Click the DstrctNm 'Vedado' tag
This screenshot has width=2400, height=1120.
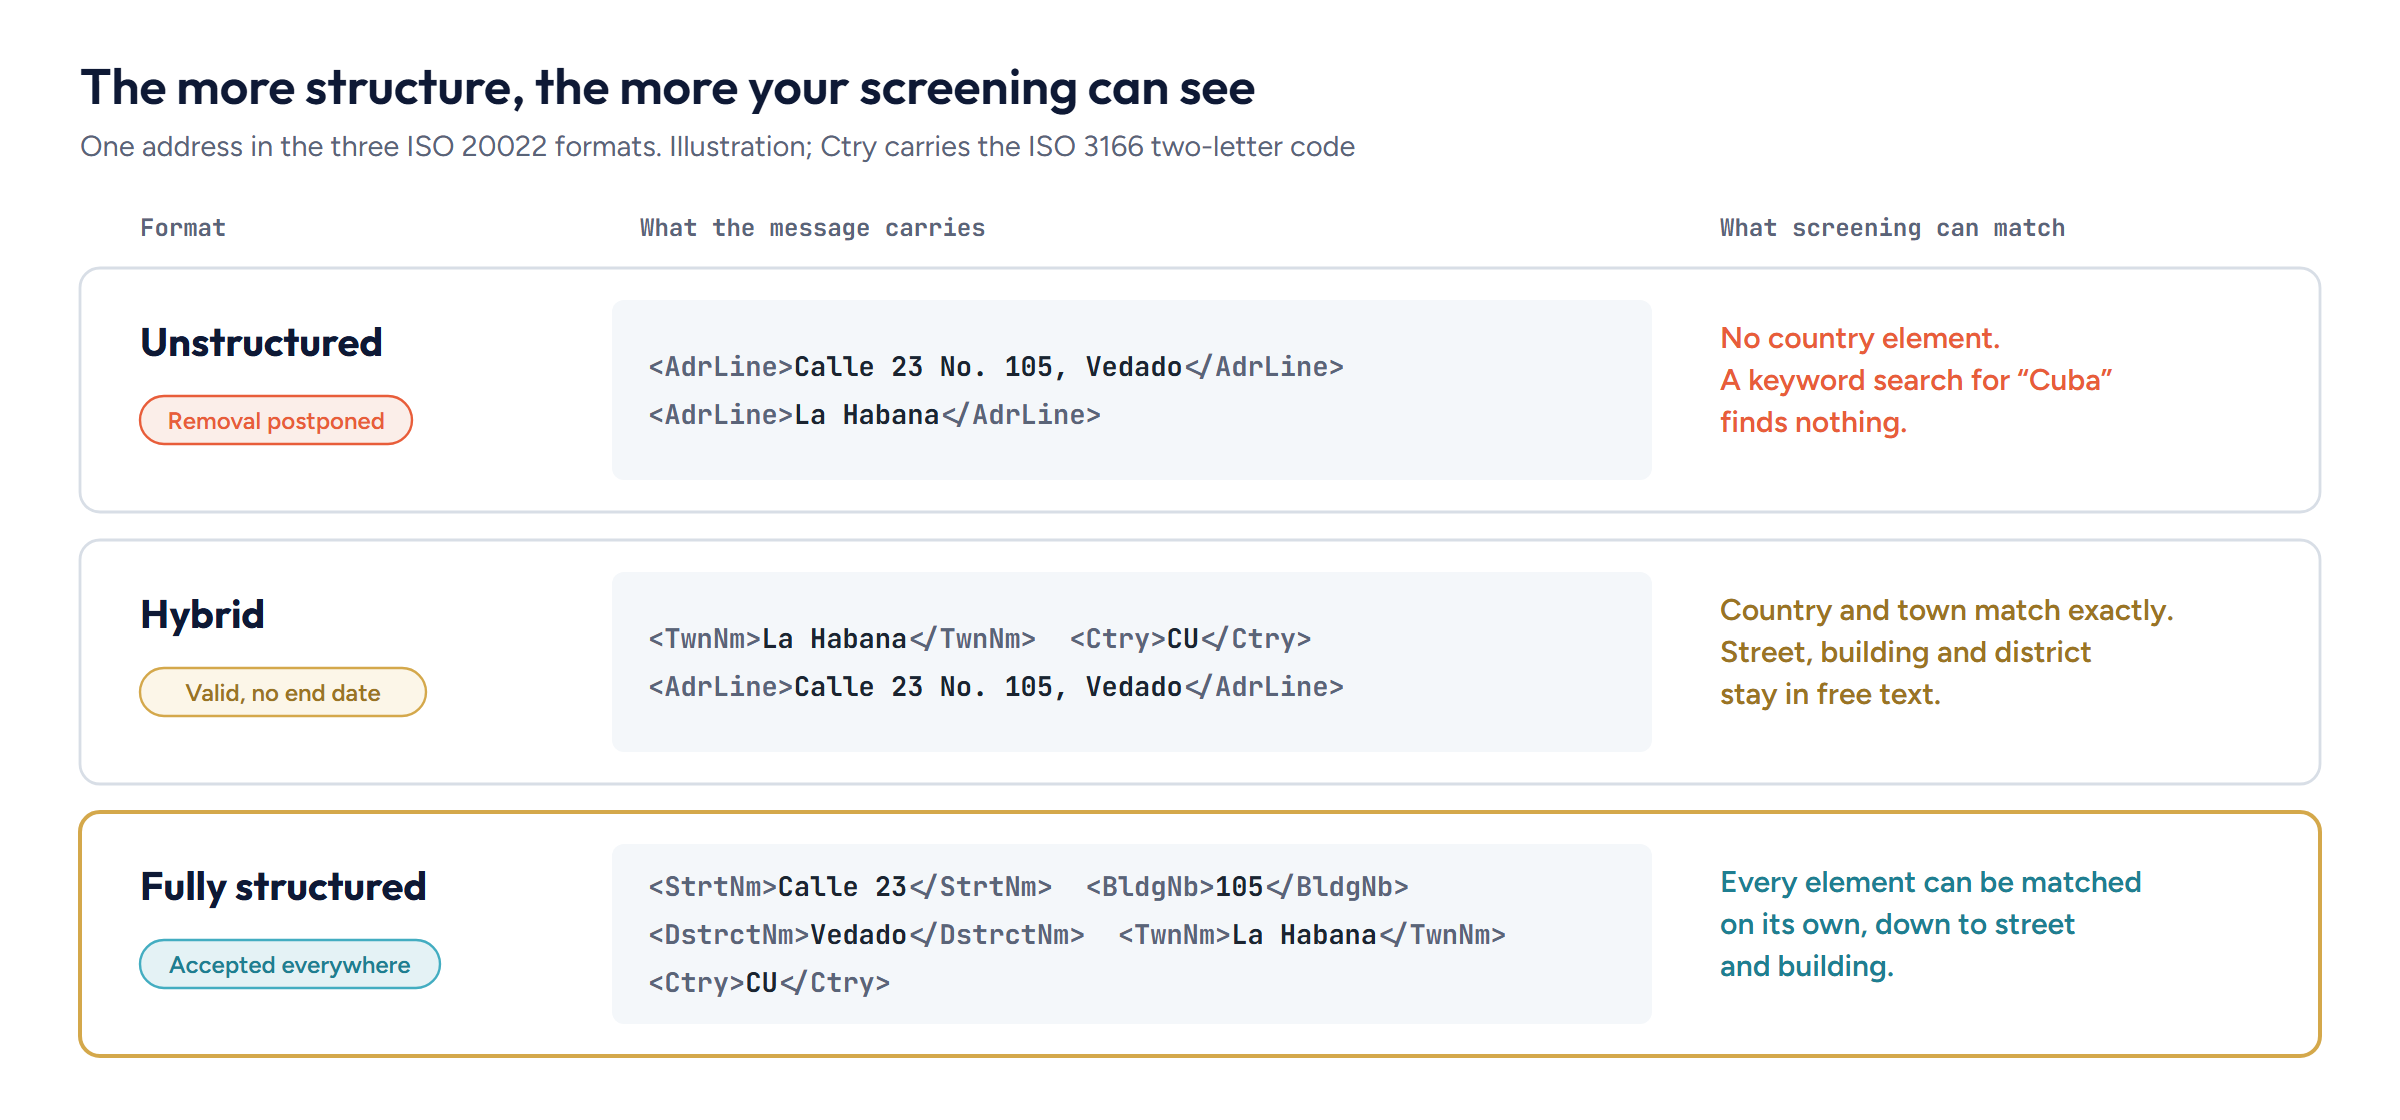coord(866,935)
